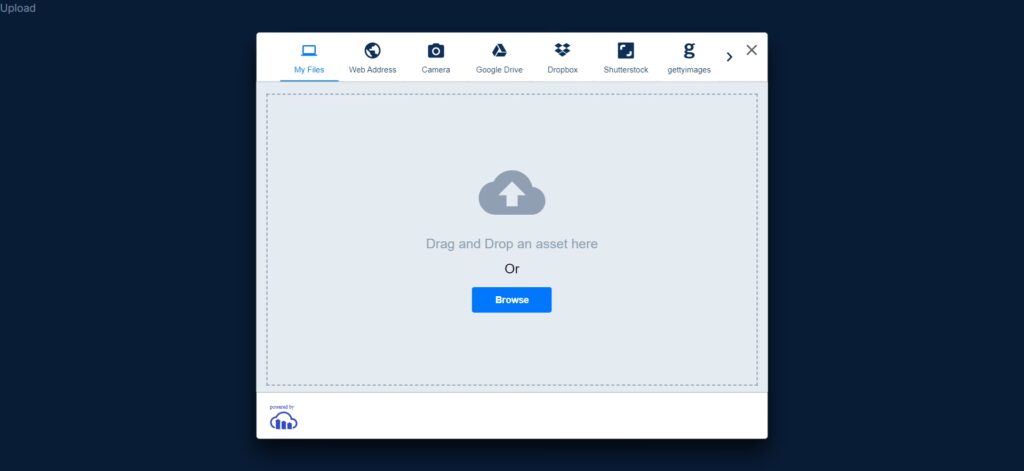Go to the Shutterstock tab label
The image size is (1024, 471).
tap(626, 70)
